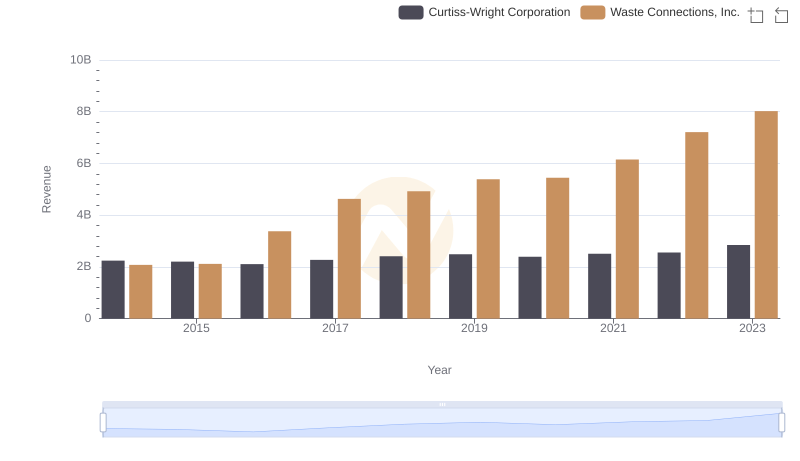Click the 2019 Curtiss-Wright bar
This screenshot has height=461, width=800.
click(x=460, y=286)
